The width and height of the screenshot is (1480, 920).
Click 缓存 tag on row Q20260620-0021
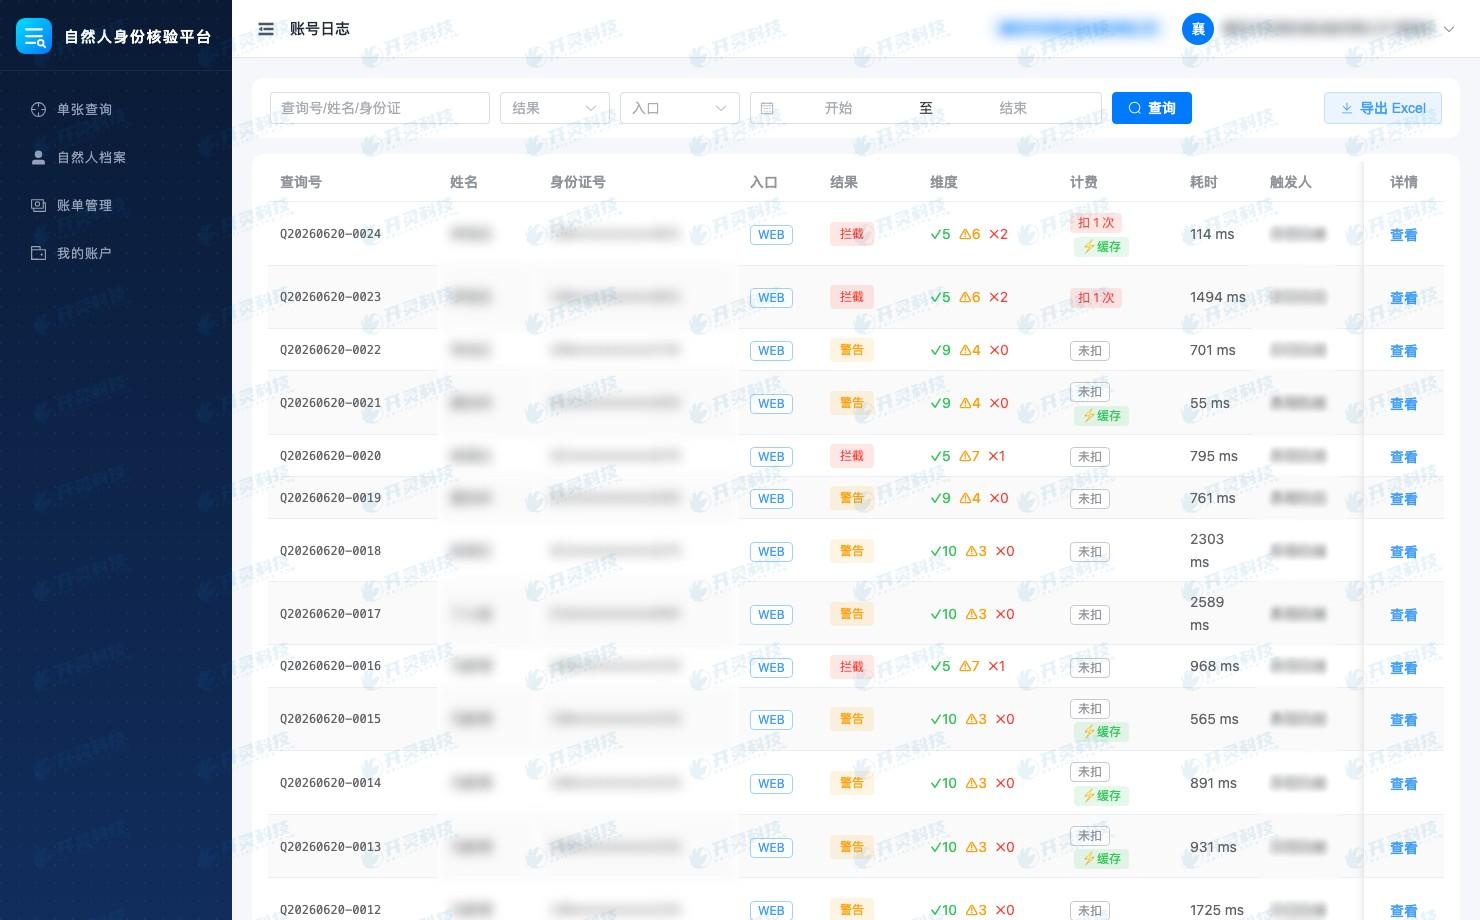pos(1101,416)
